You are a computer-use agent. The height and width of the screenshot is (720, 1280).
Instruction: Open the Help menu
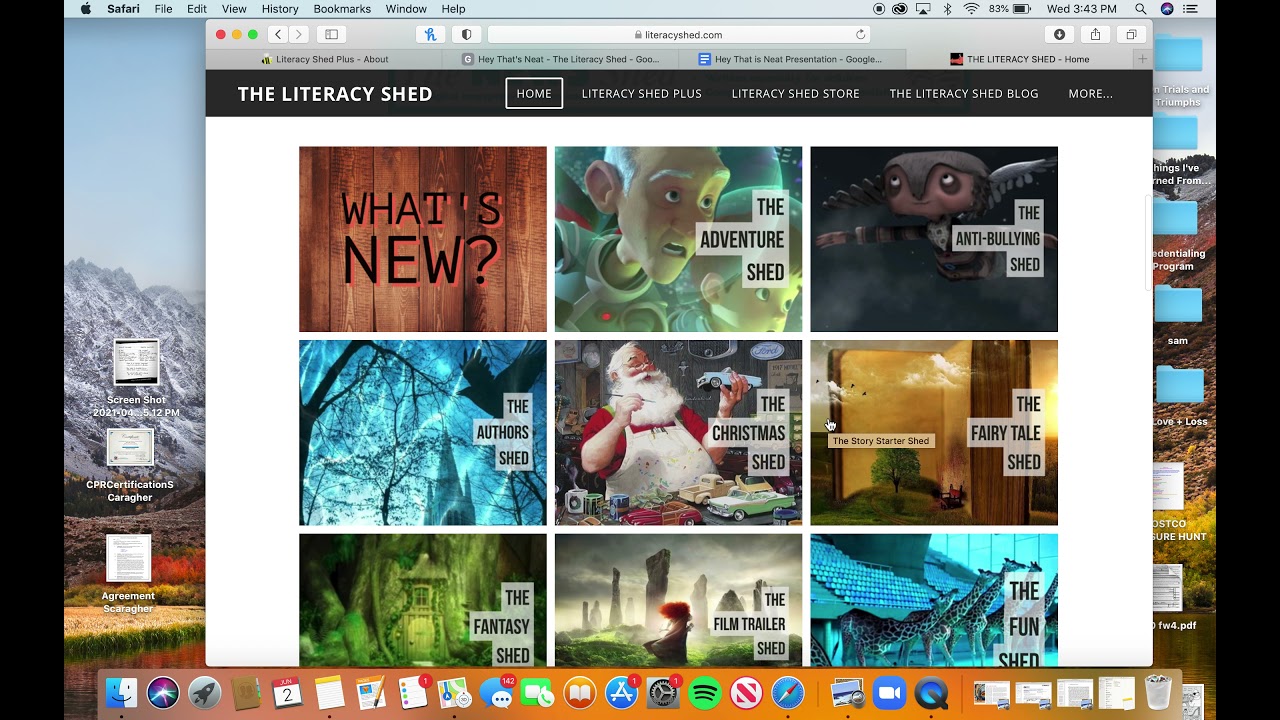[x=453, y=9]
